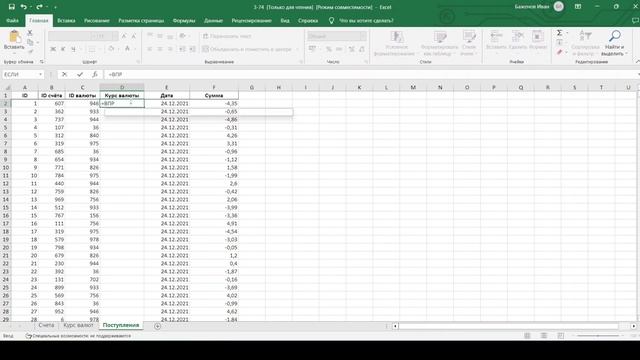Click the user account avatar
The width and height of the screenshot is (640, 360).
tap(559, 7)
